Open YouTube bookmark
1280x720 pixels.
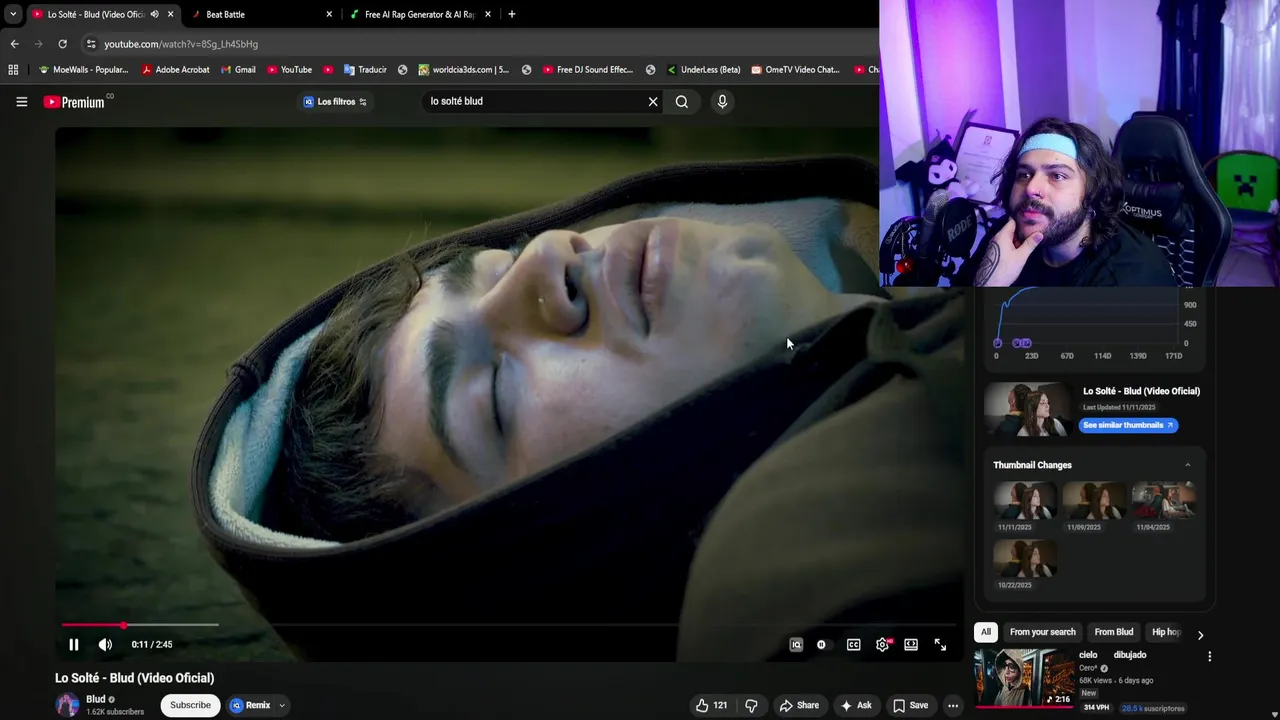(289, 70)
